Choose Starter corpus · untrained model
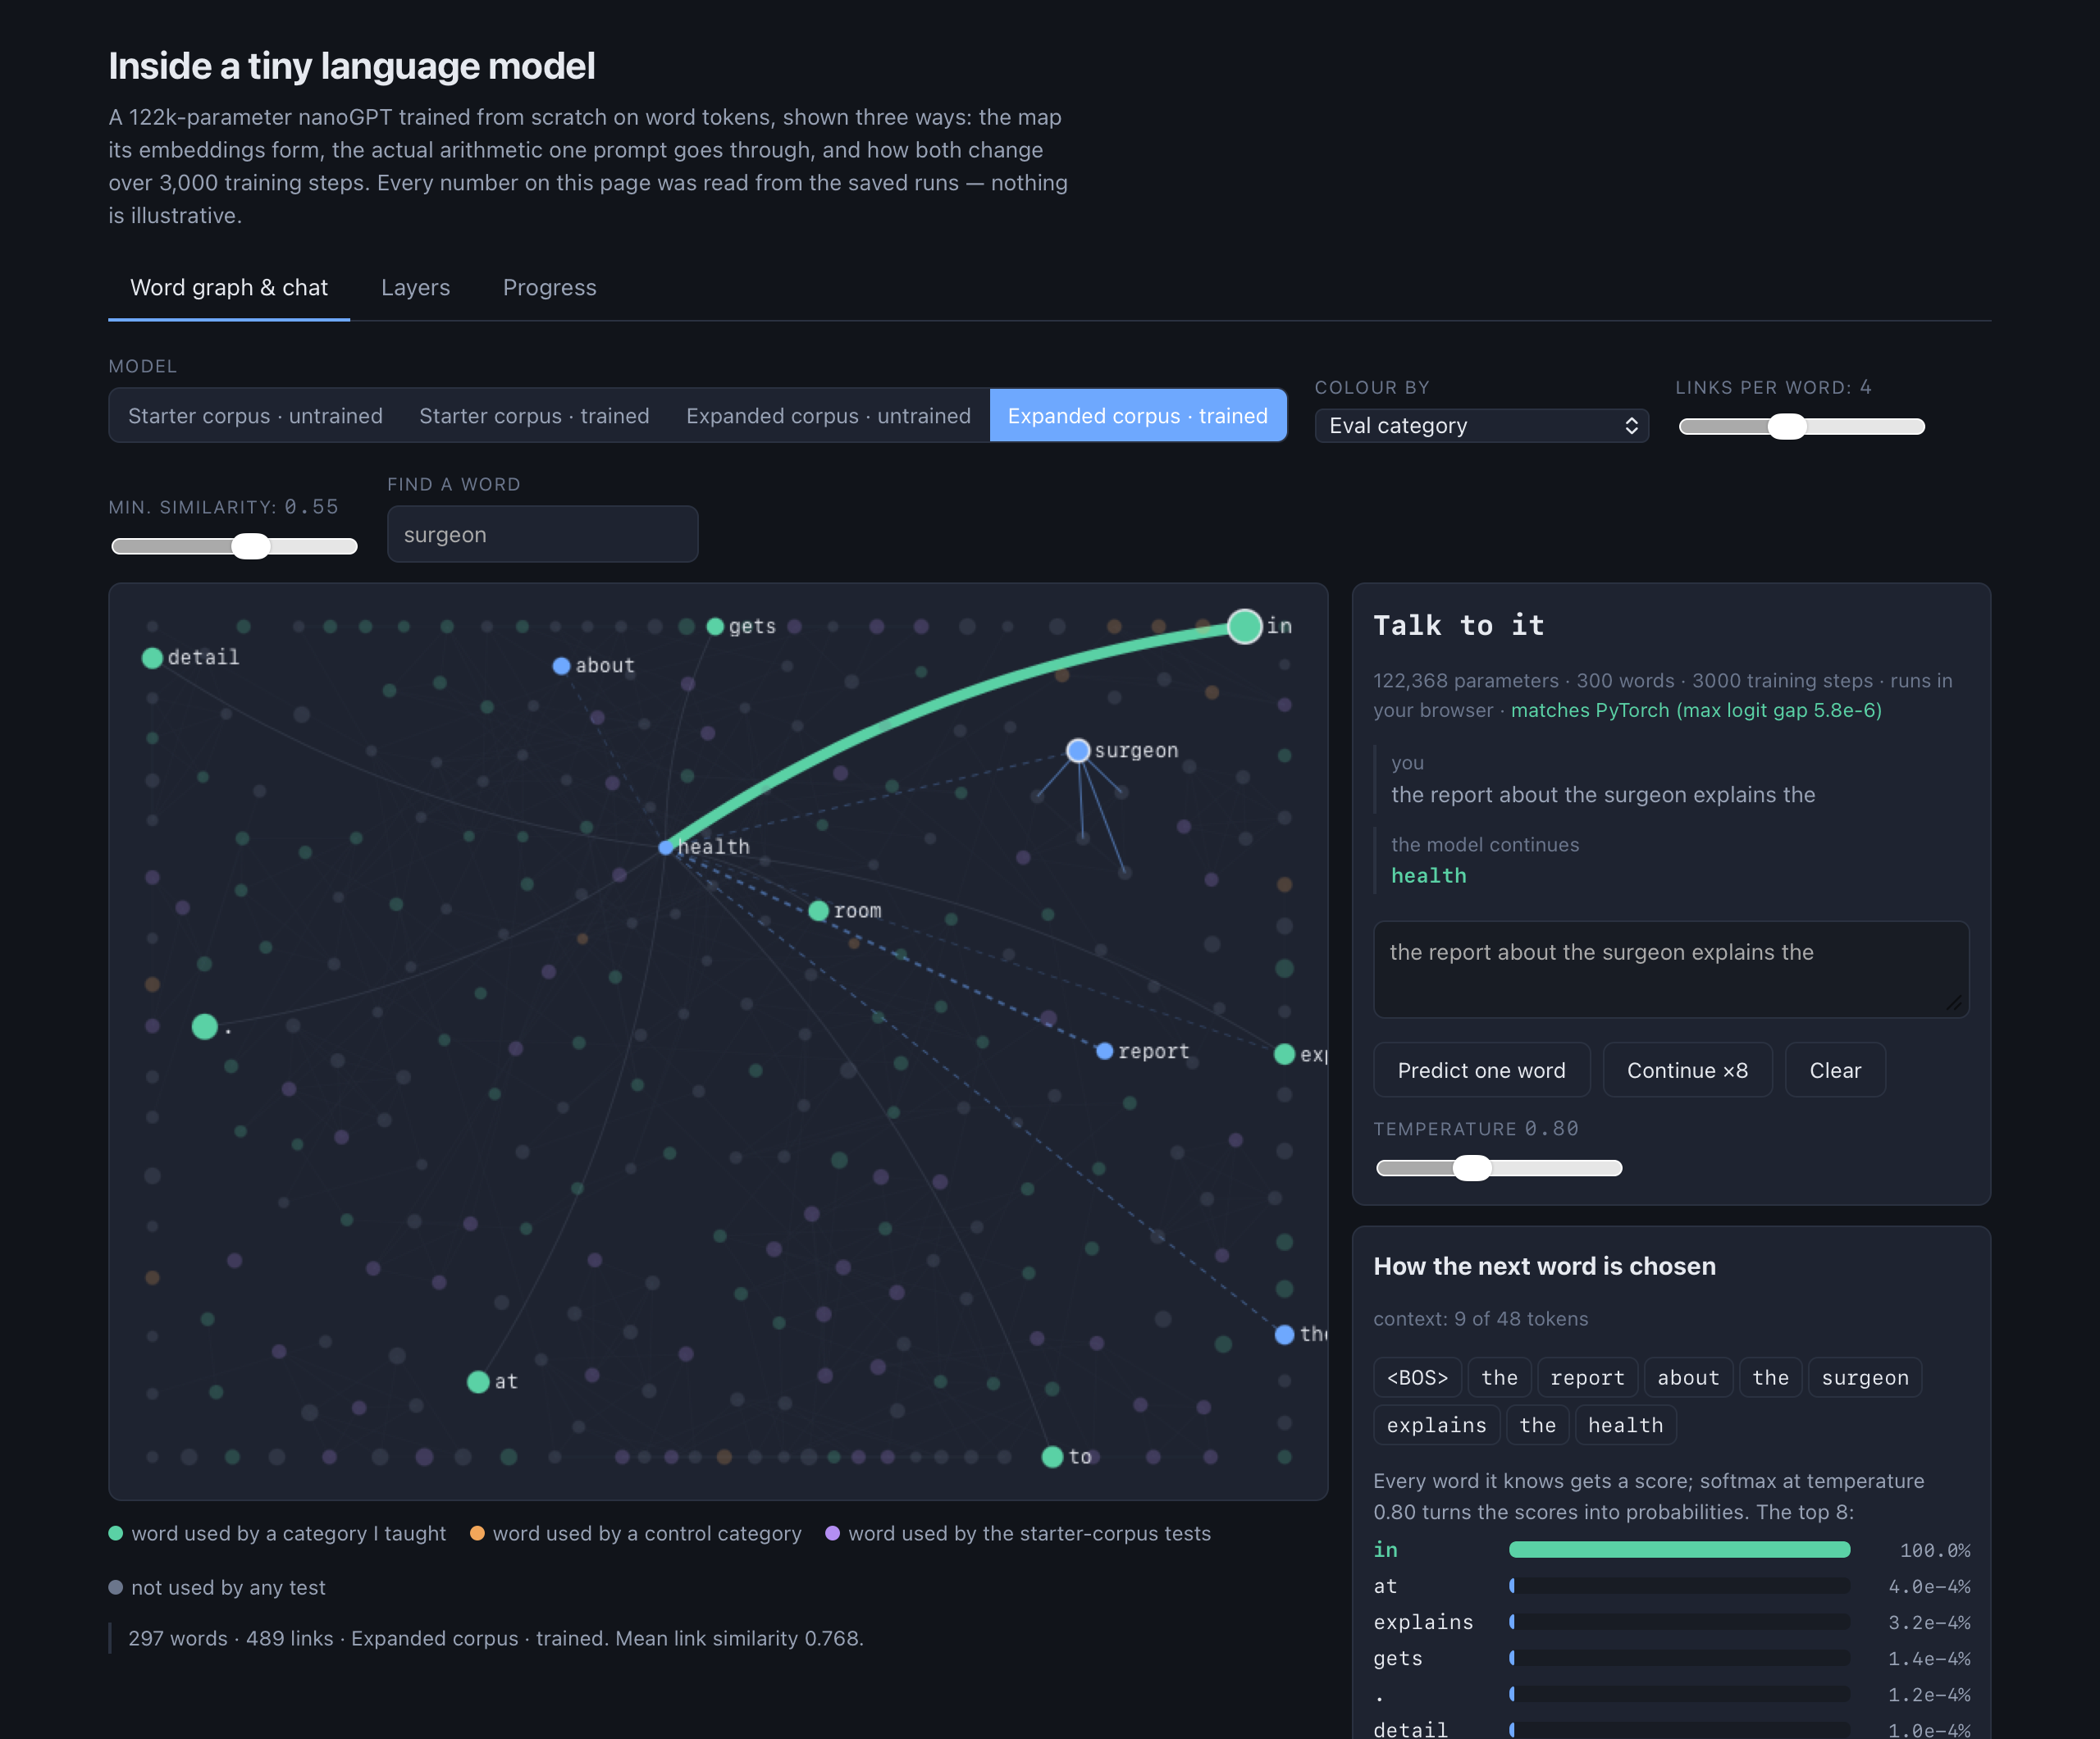 coord(255,416)
